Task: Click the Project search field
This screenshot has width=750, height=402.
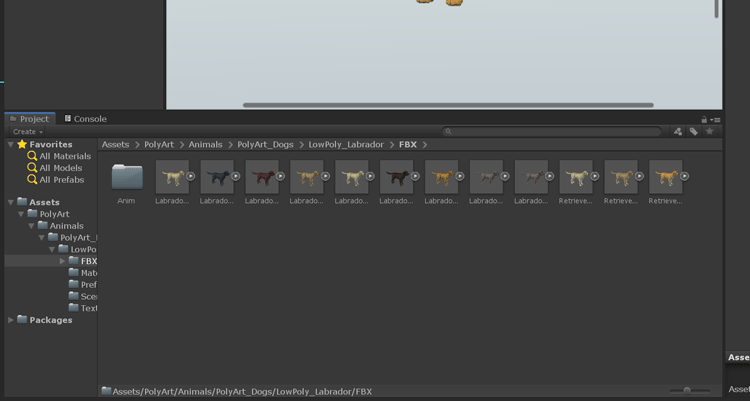Action: click(x=551, y=131)
